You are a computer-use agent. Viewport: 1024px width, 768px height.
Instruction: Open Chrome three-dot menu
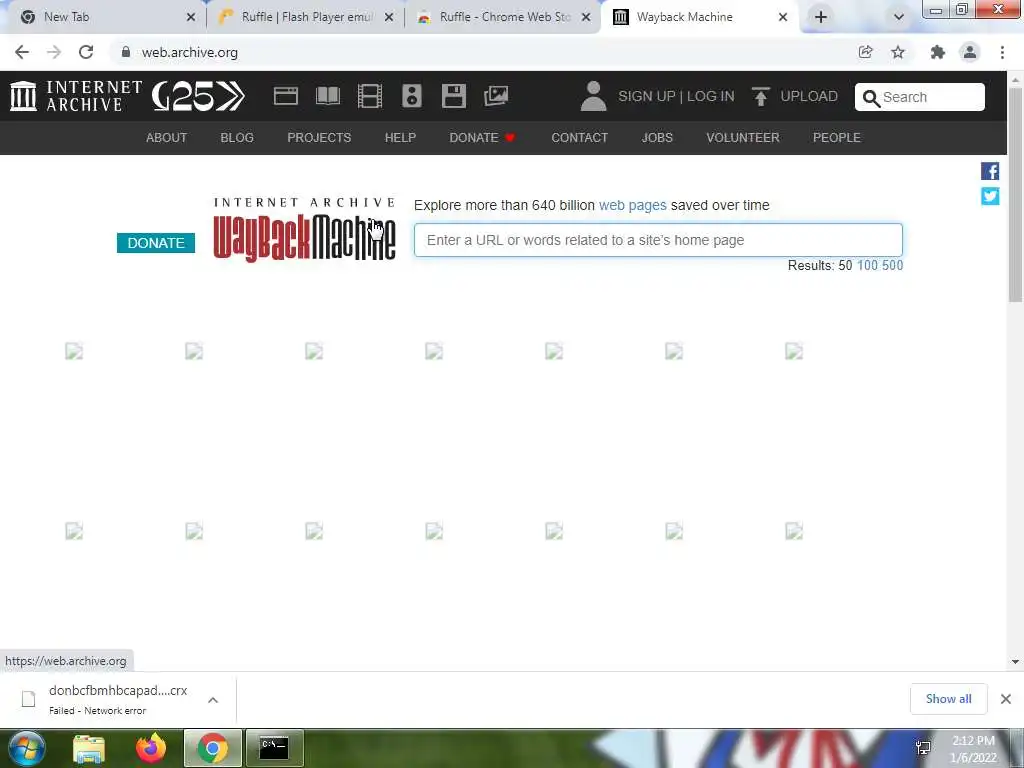point(1002,52)
